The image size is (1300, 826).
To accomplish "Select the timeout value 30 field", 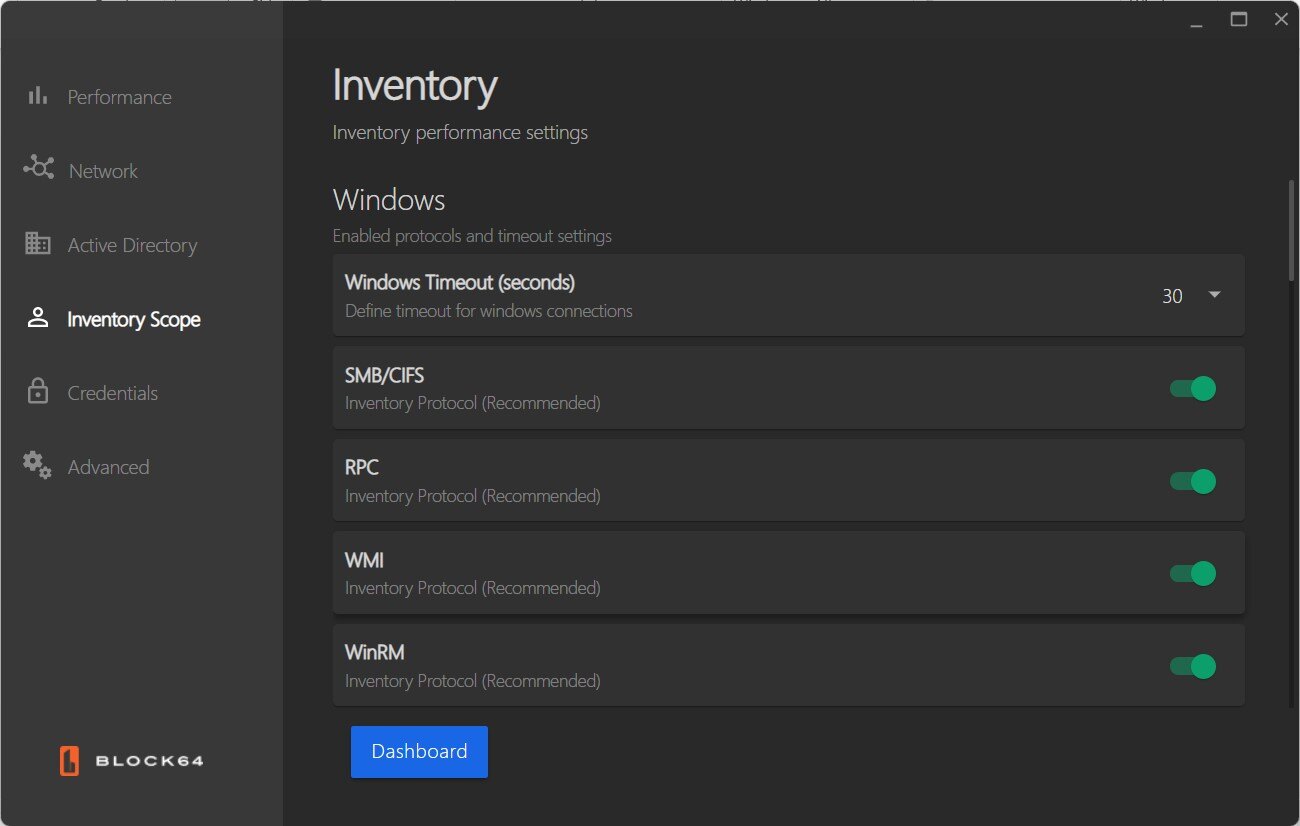I will [1172, 296].
